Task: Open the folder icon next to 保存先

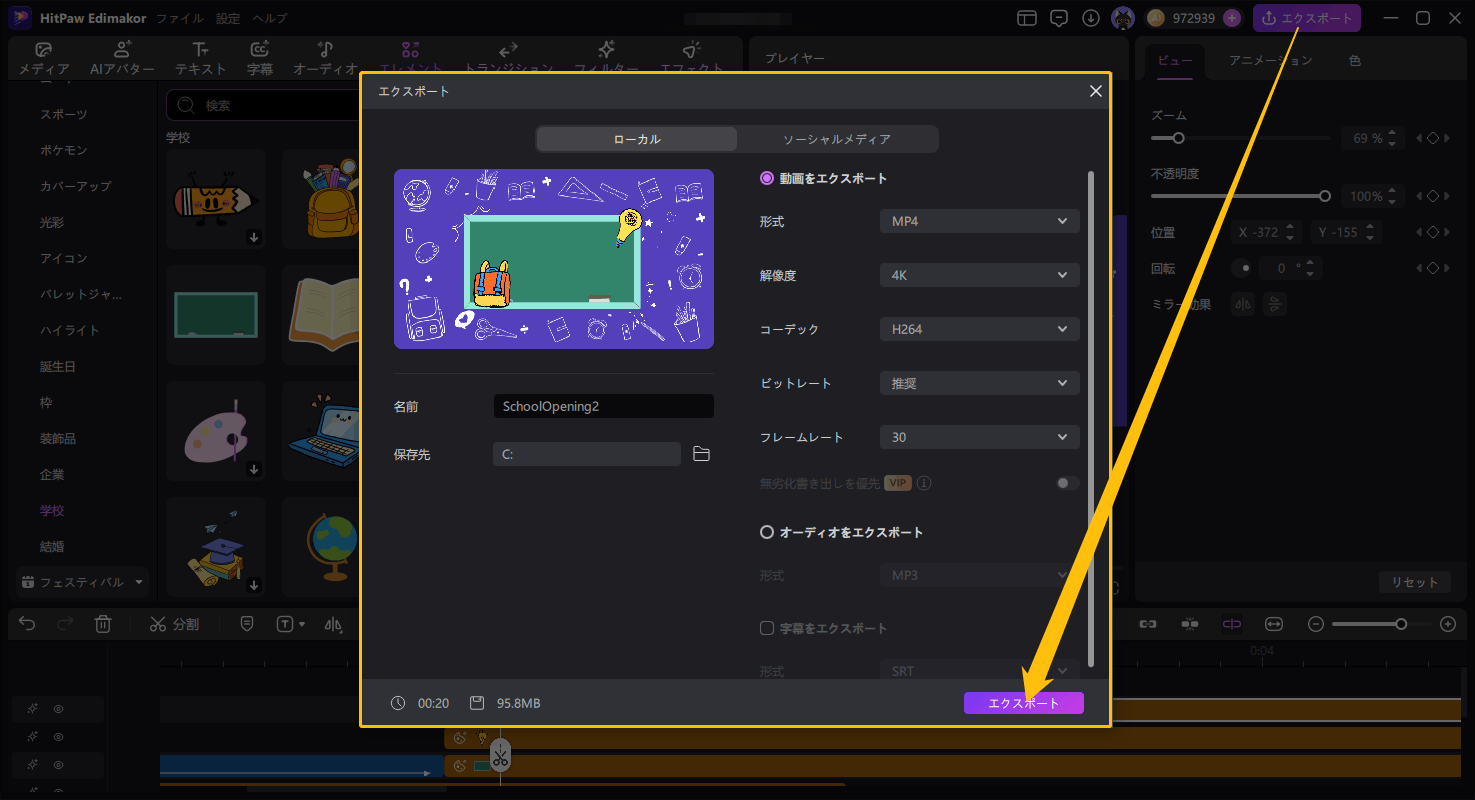Action: [701, 453]
